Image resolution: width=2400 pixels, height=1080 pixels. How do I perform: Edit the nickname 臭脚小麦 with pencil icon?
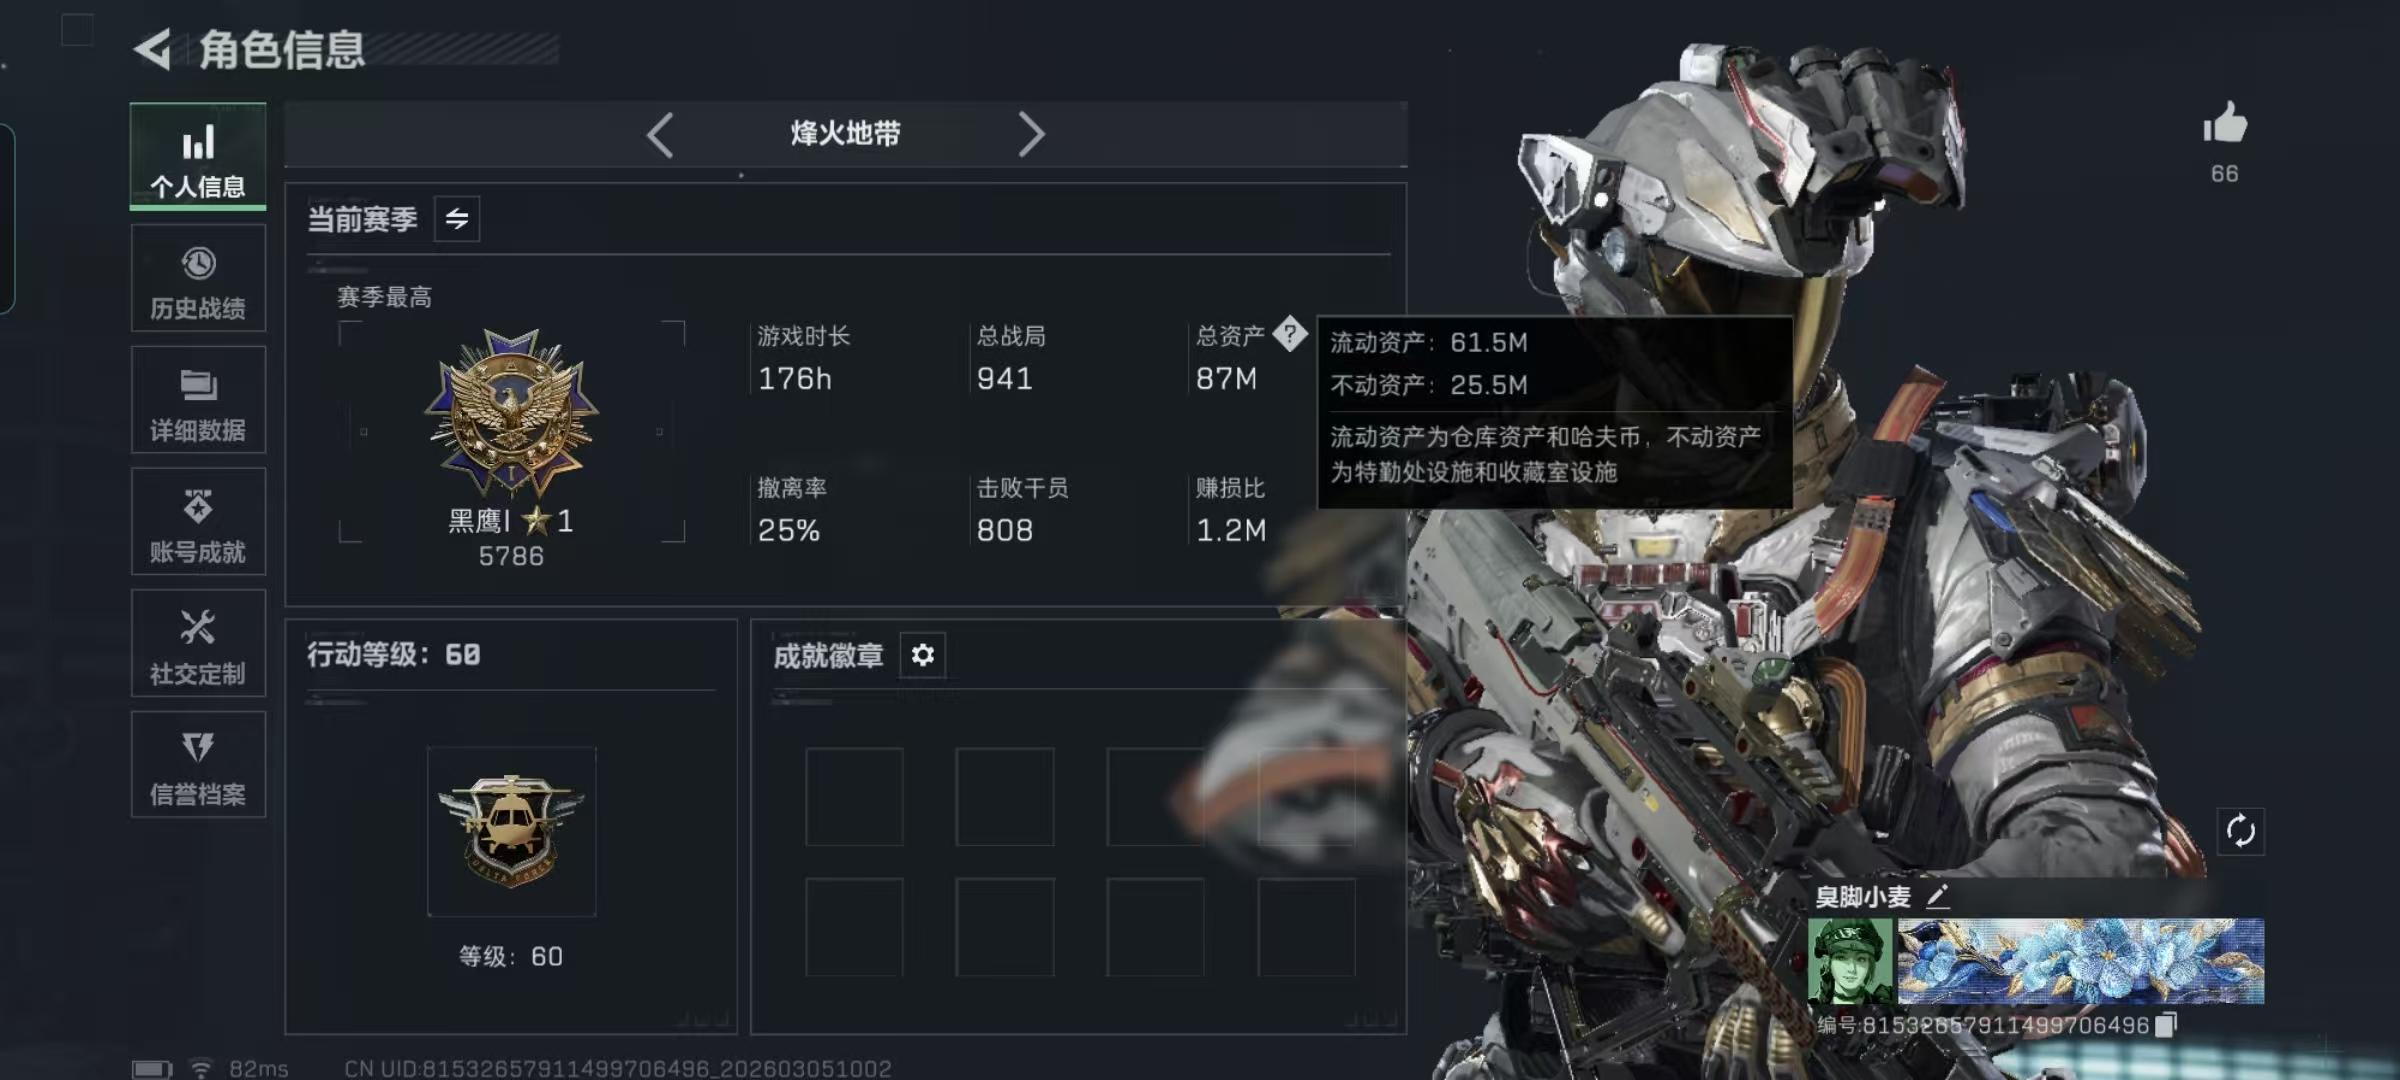click(x=1937, y=896)
